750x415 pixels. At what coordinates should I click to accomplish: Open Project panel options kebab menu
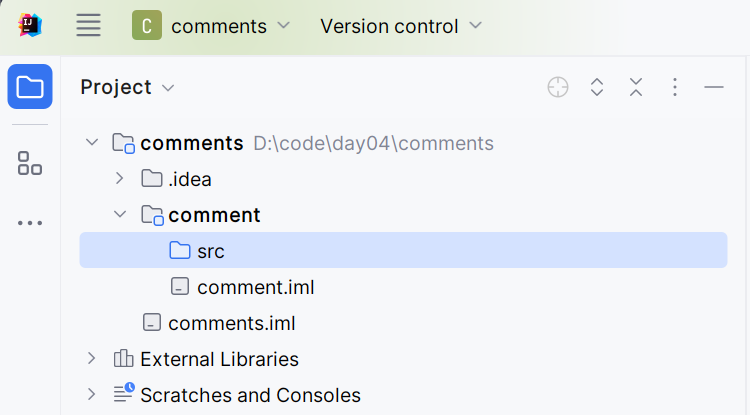tap(675, 87)
